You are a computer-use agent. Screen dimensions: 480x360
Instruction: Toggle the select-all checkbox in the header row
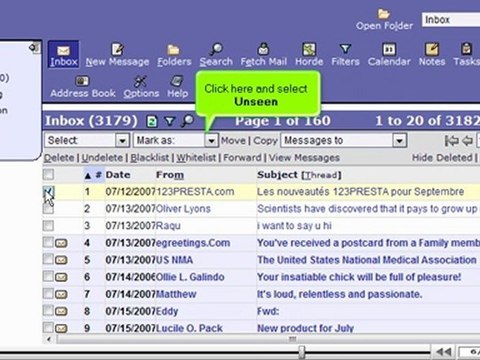48,174
